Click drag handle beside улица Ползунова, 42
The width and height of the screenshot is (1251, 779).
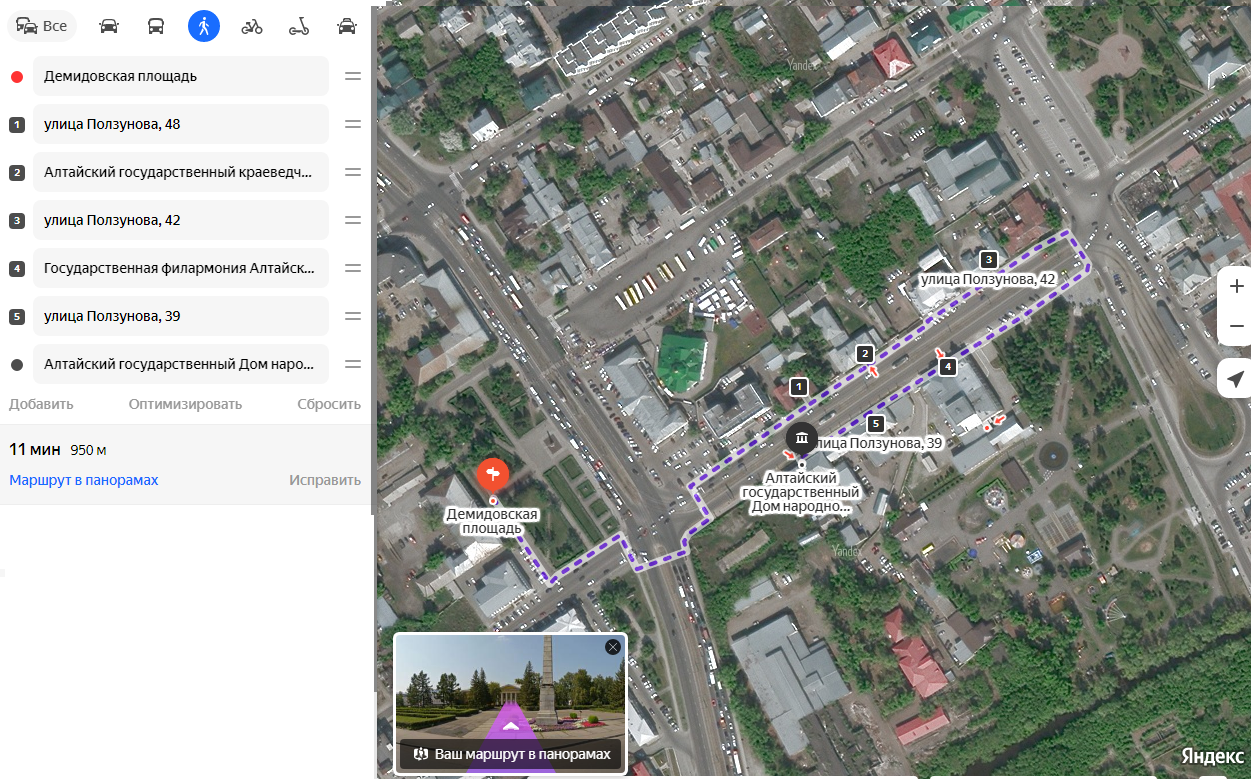(x=353, y=220)
